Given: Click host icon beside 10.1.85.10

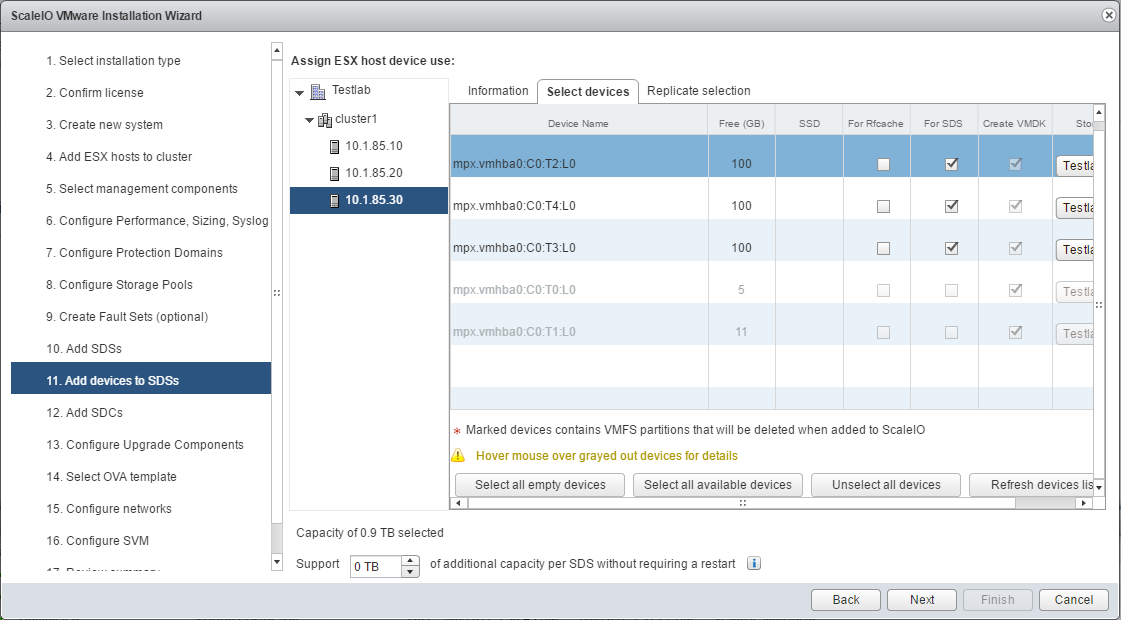Looking at the screenshot, I should [335, 147].
